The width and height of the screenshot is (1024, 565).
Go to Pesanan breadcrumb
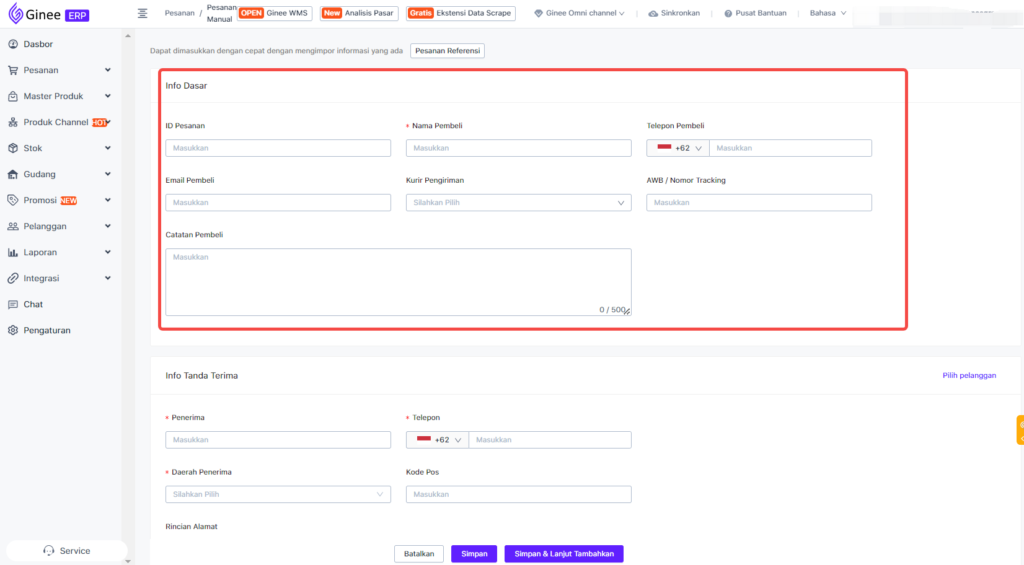pos(180,13)
